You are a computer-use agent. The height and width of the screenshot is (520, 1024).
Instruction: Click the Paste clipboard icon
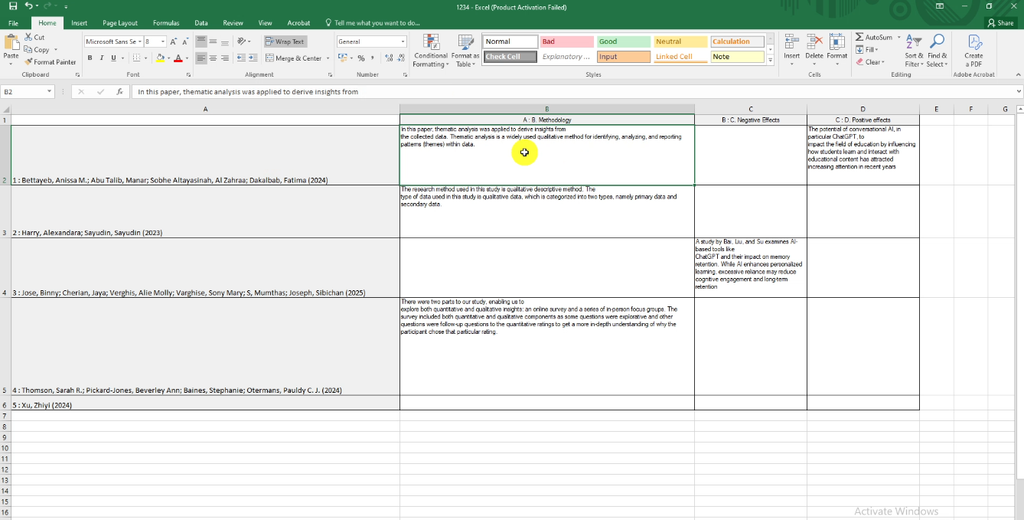pos(11,44)
